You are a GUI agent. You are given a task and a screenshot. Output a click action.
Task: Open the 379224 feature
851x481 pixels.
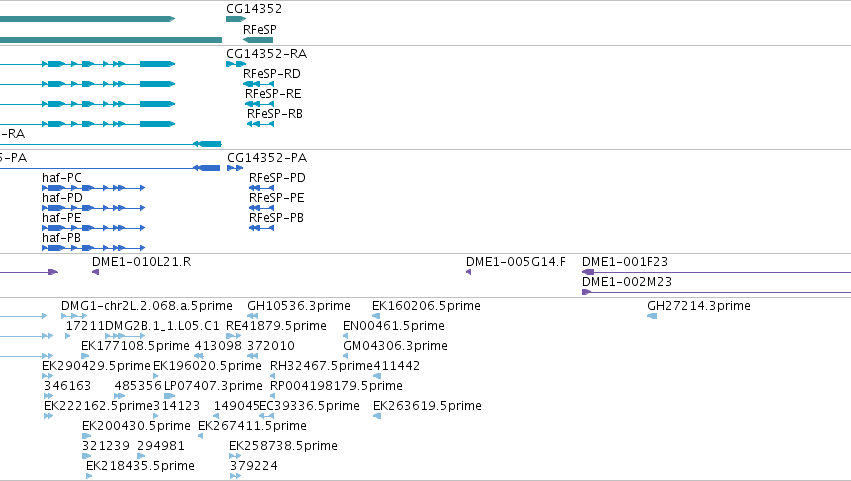(236, 476)
